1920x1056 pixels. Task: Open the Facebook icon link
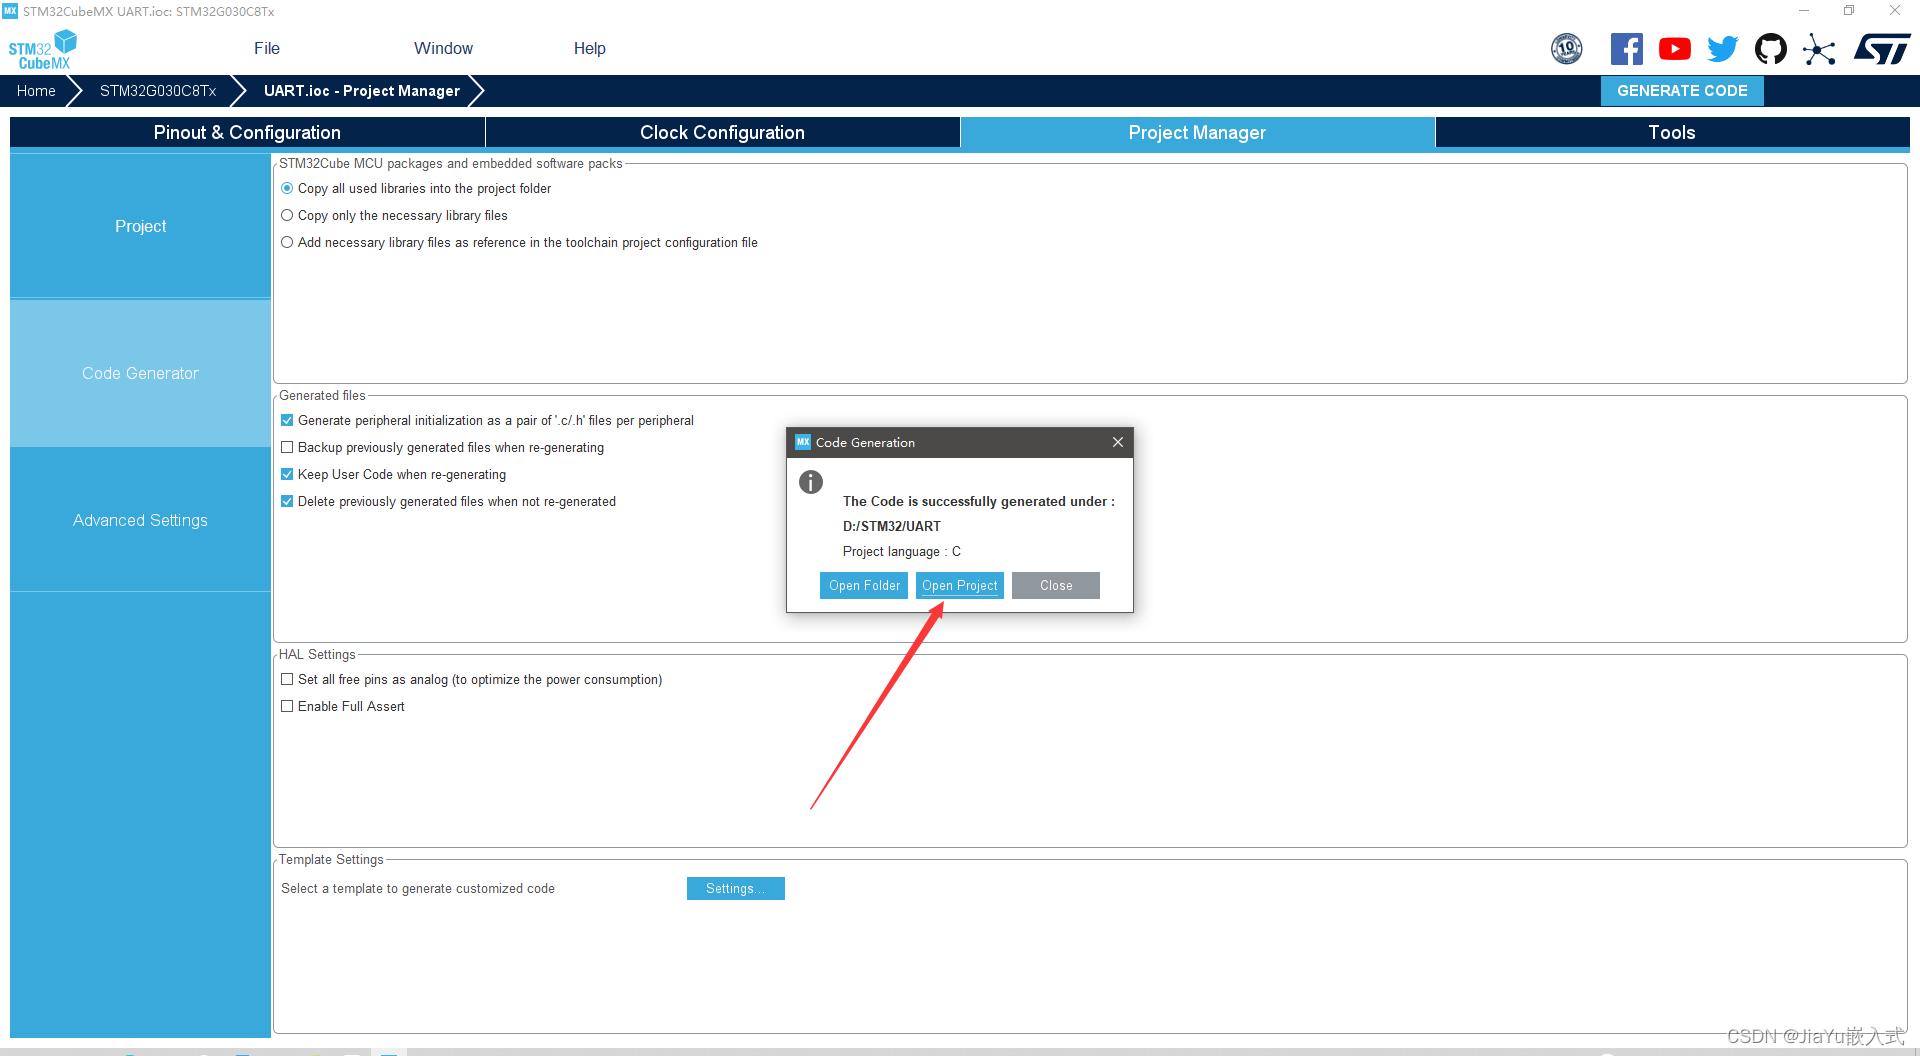(1627, 49)
